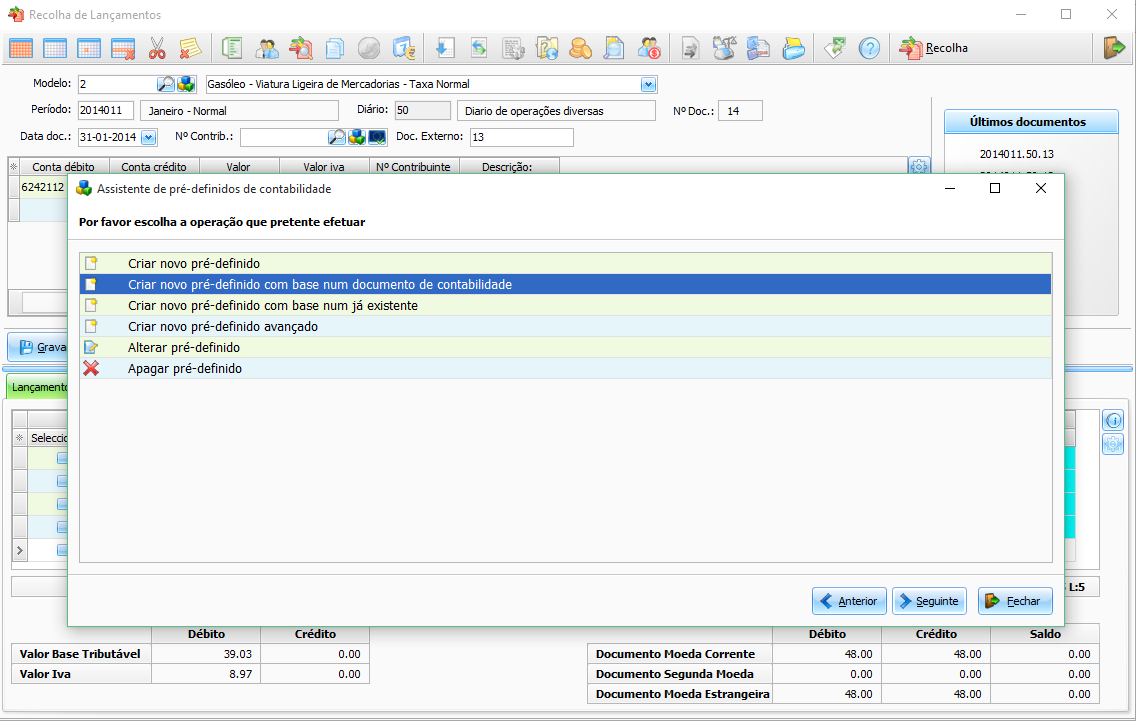1136x721 pixels.
Task: Click the 'Conta crédito' column header
Action: click(x=154, y=167)
